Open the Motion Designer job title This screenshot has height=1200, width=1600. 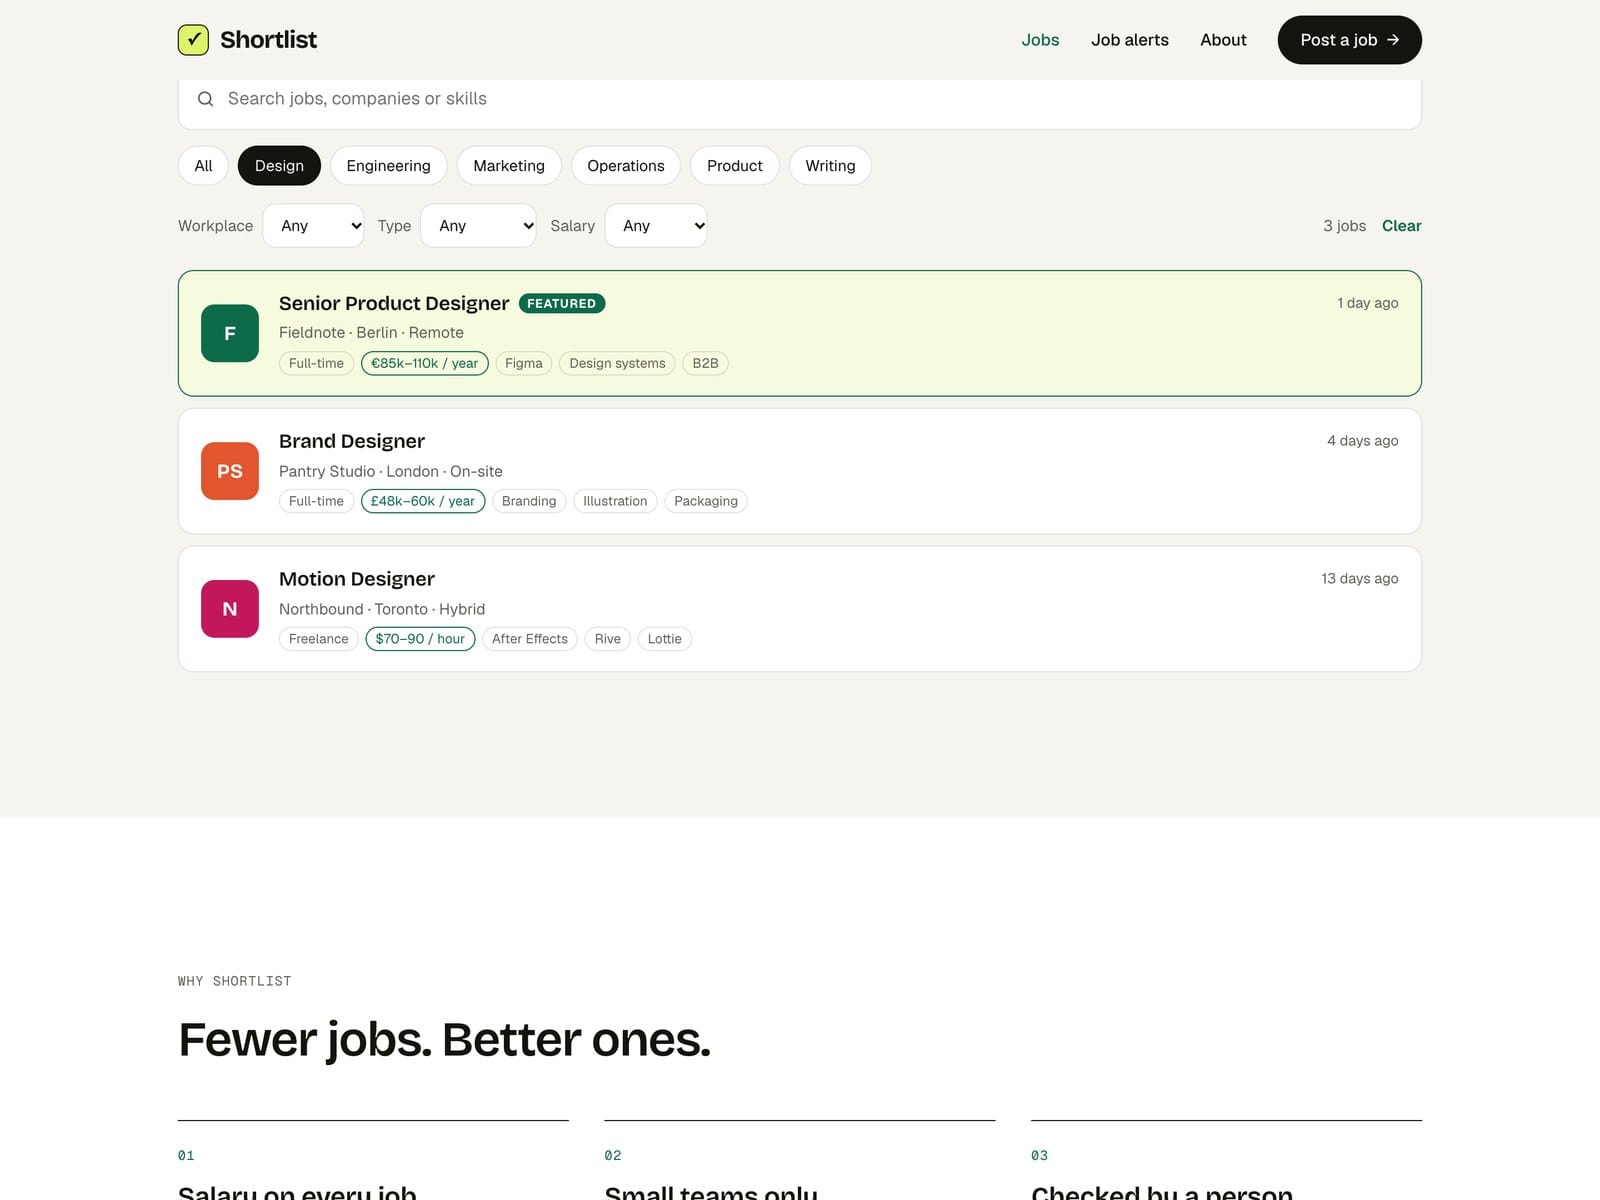[x=357, y=579]
